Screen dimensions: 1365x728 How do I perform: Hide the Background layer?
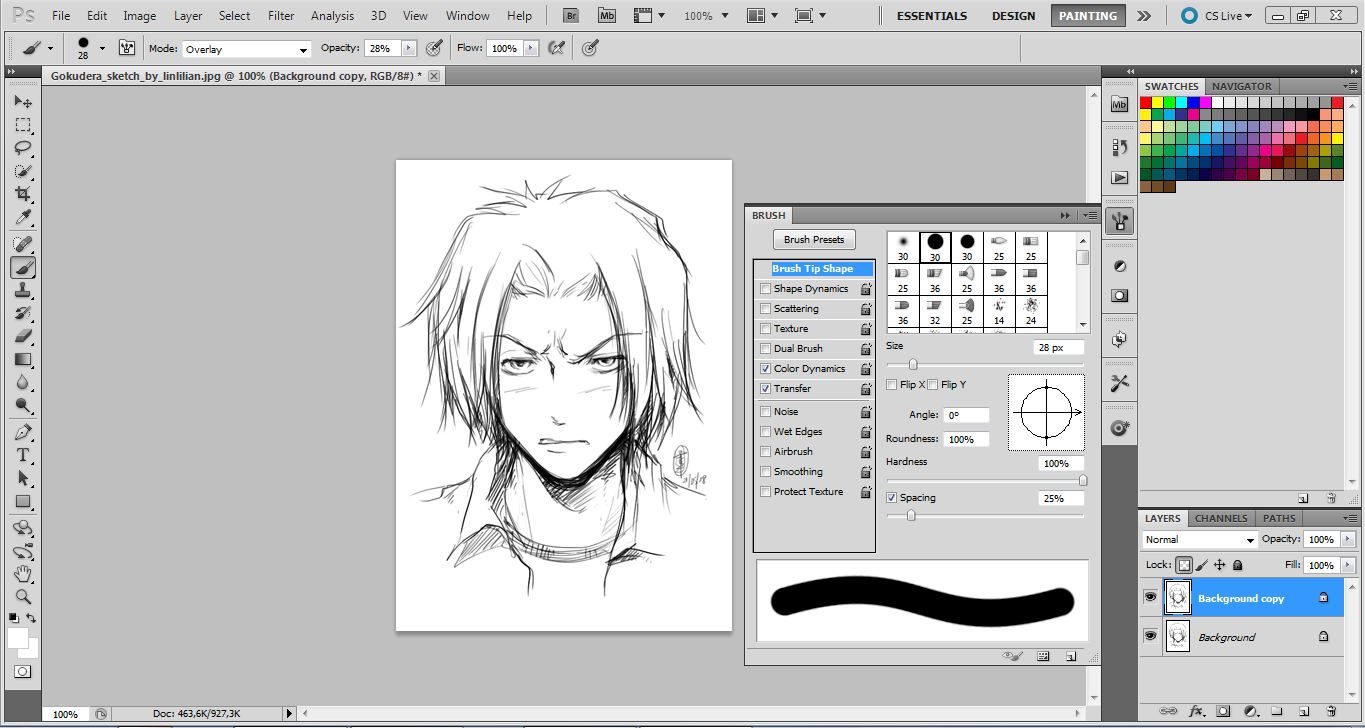click(x=1150, y=635)
